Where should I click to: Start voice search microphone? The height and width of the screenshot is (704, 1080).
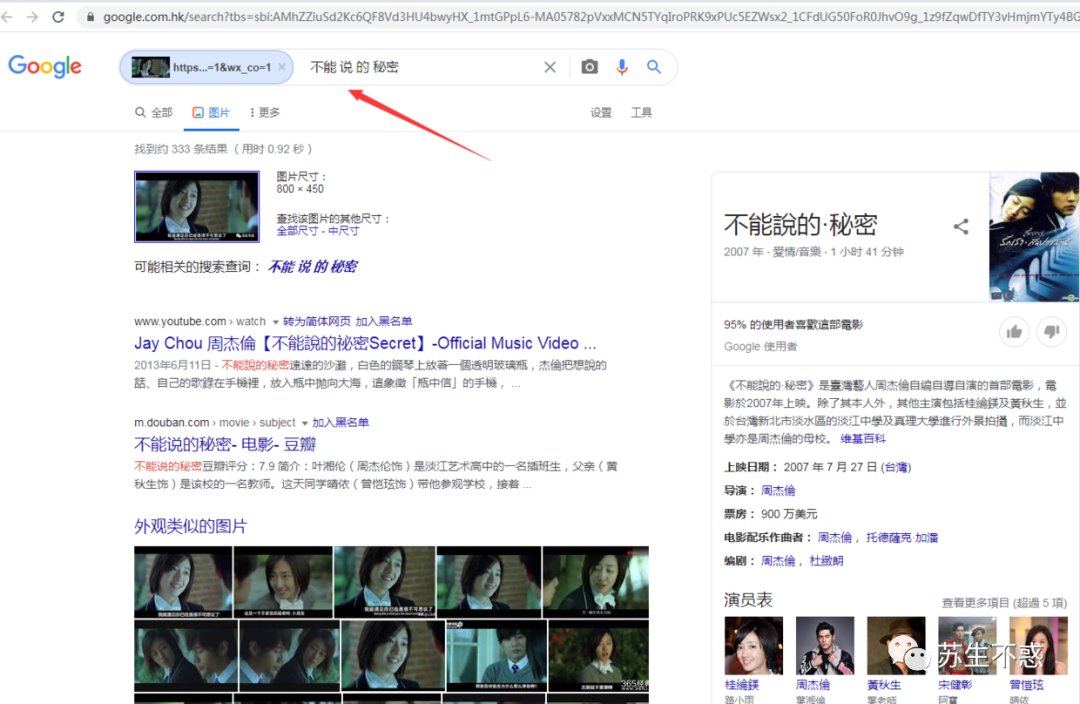point(621,67)
